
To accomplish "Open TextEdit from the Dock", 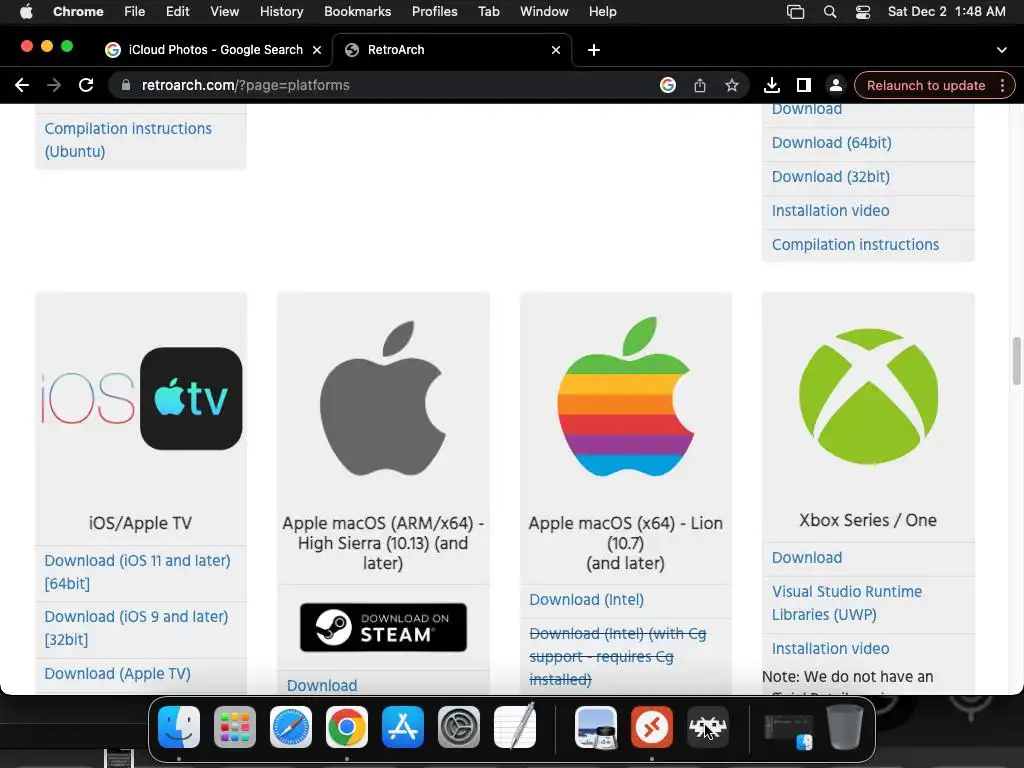I will coord(515,727).
